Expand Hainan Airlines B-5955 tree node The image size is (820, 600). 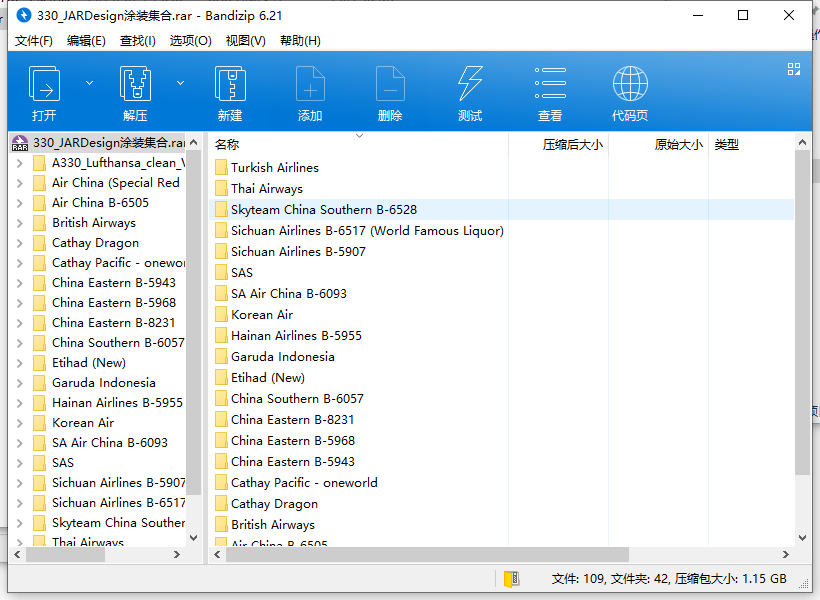click(x=20, y=403)
